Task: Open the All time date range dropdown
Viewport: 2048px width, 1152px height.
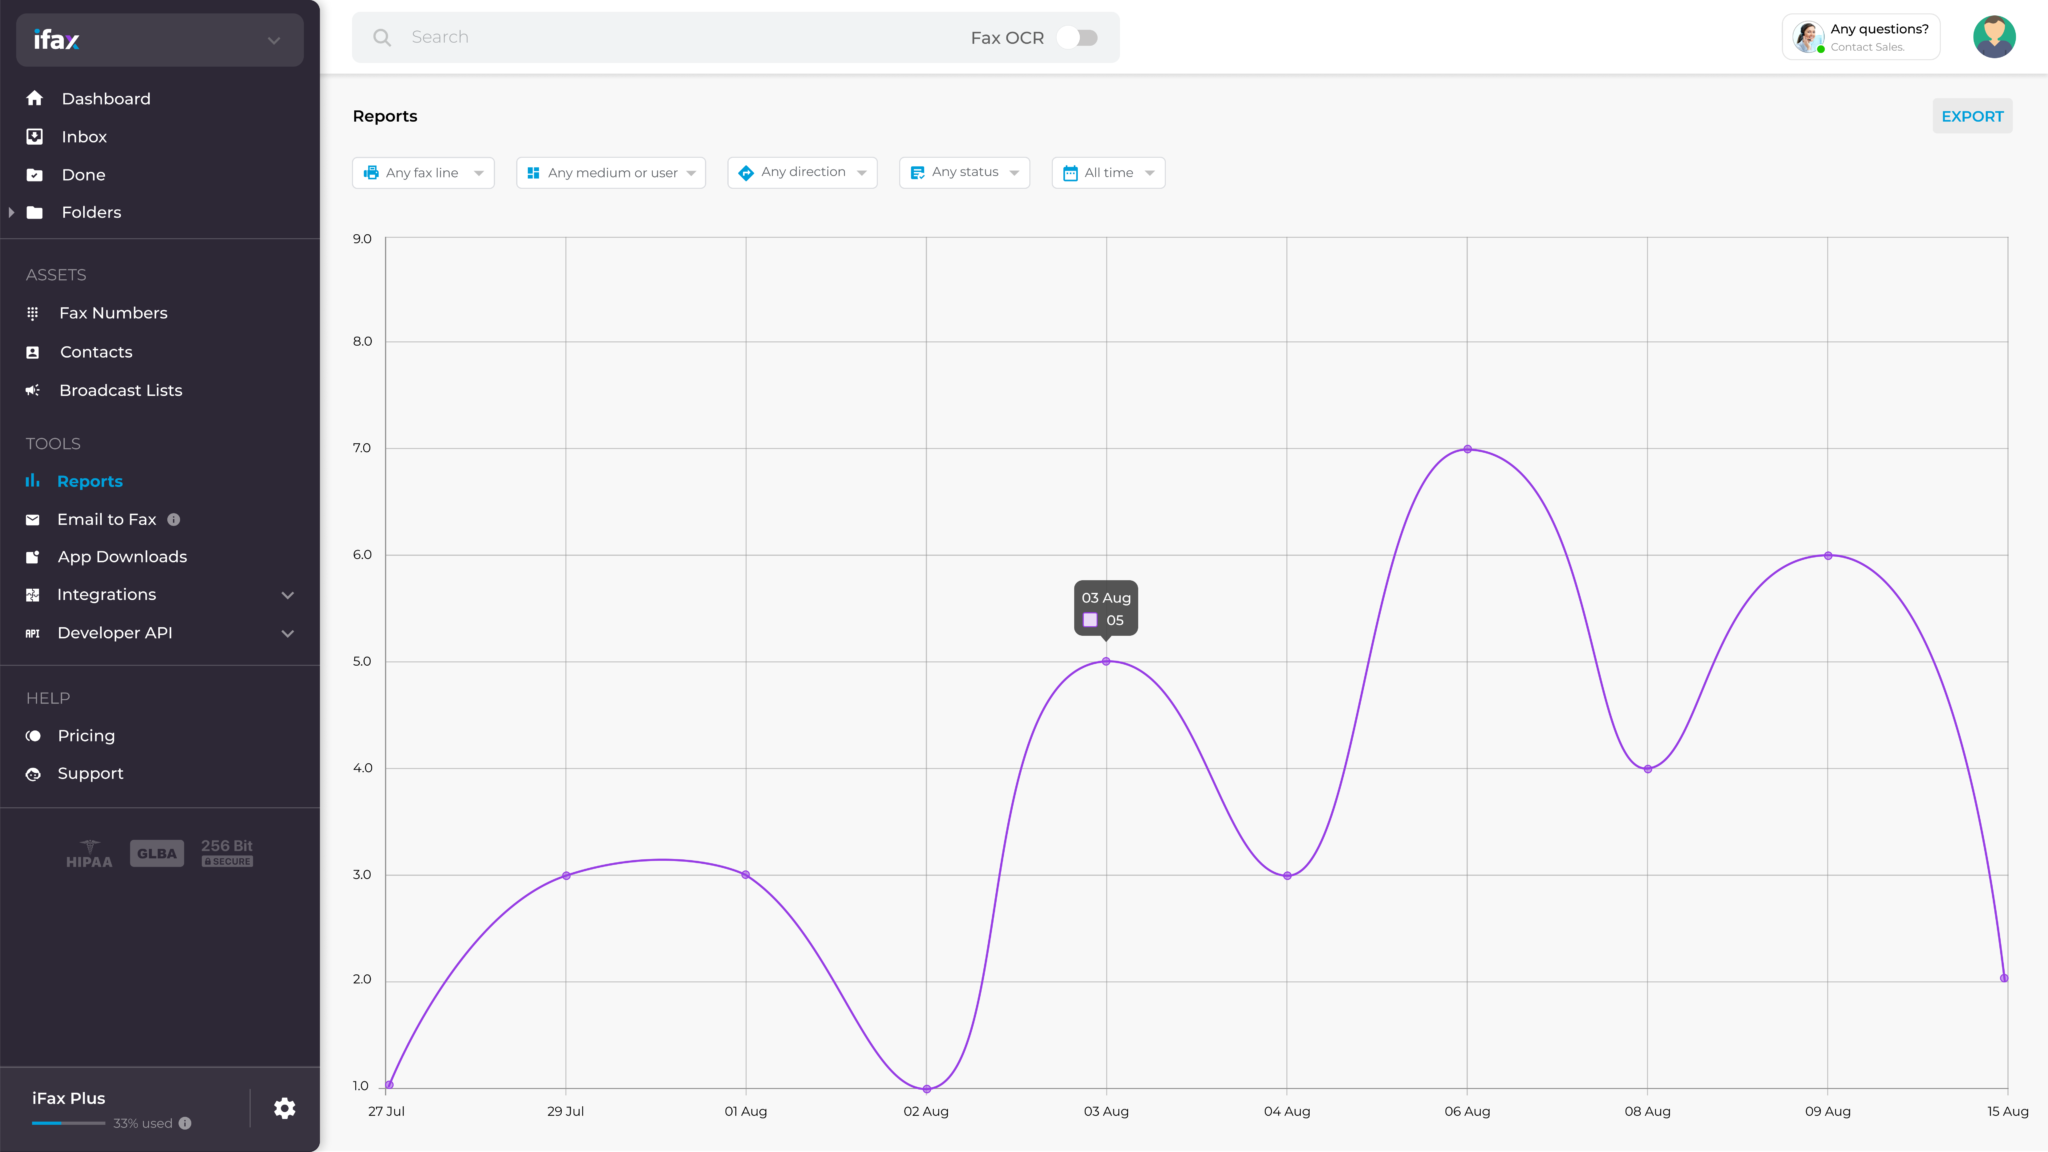Action: pos(1108,172)
